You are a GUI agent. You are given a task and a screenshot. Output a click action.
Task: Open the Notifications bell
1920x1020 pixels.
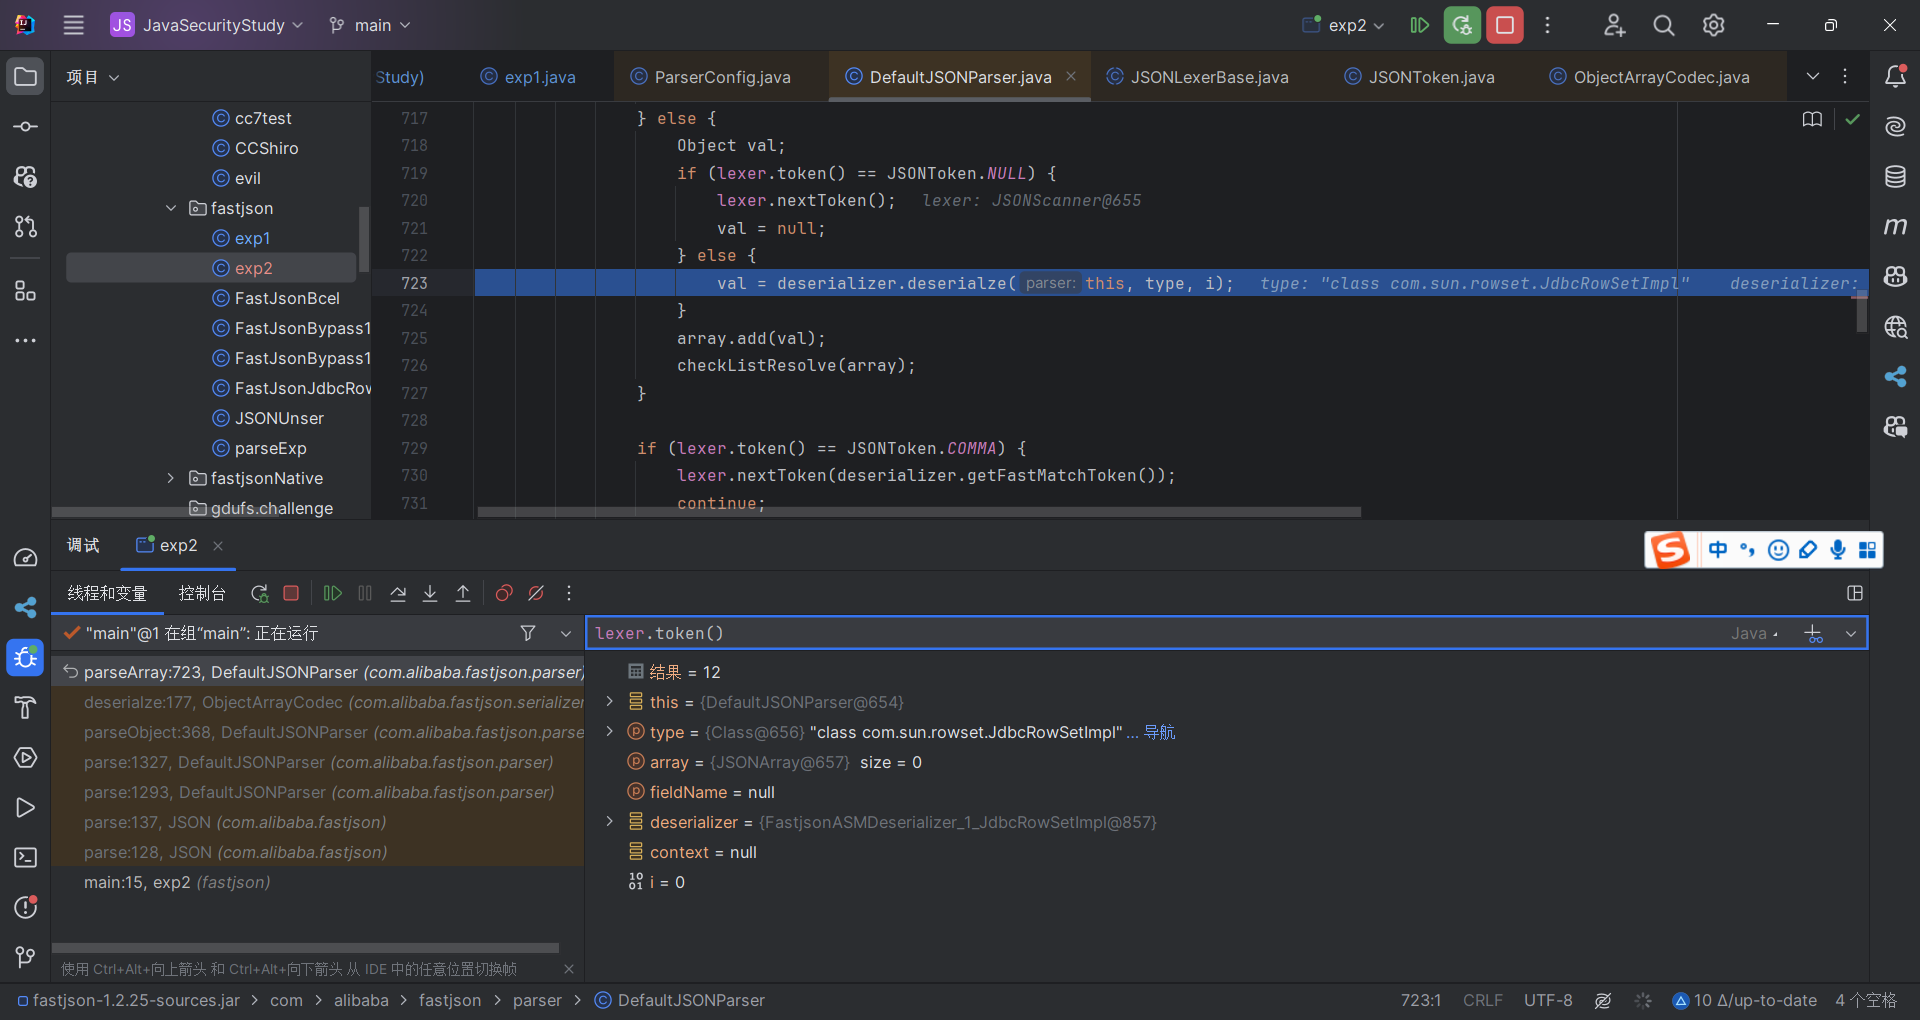coord(1895,77)
